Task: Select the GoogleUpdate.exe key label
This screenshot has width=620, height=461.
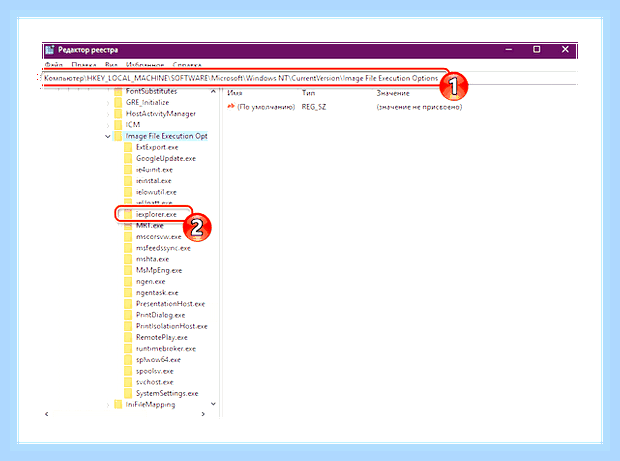Action: [166, 159]
